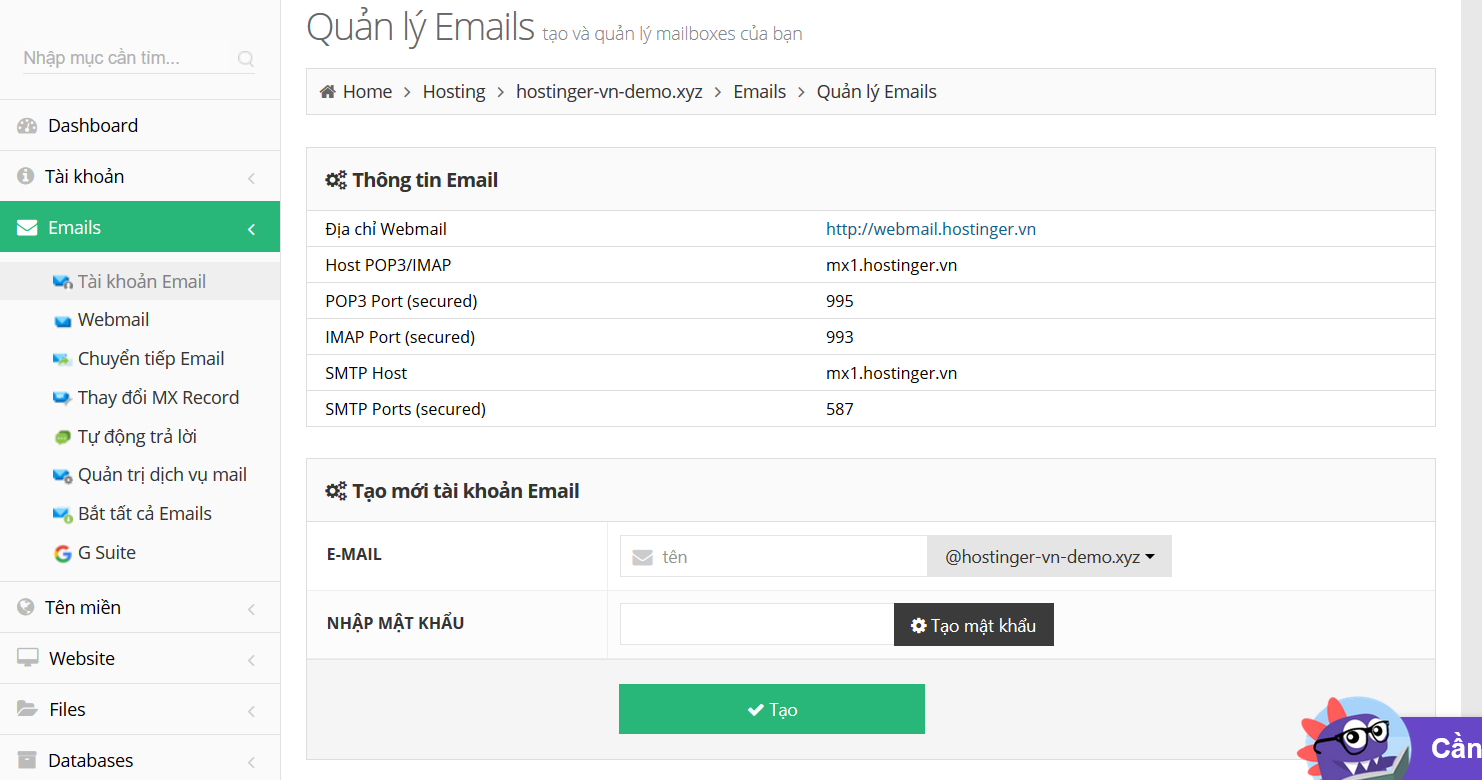Click the Bắt tất cả Emails icon
Viewport: 1482px width, 780px height.
pos(62,514)
